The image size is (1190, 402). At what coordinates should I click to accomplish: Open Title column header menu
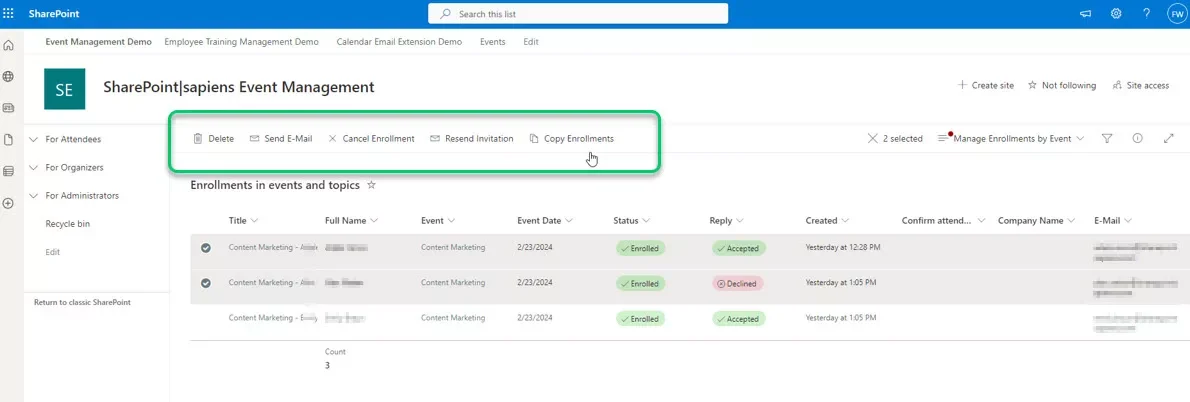tap(243, 221)
